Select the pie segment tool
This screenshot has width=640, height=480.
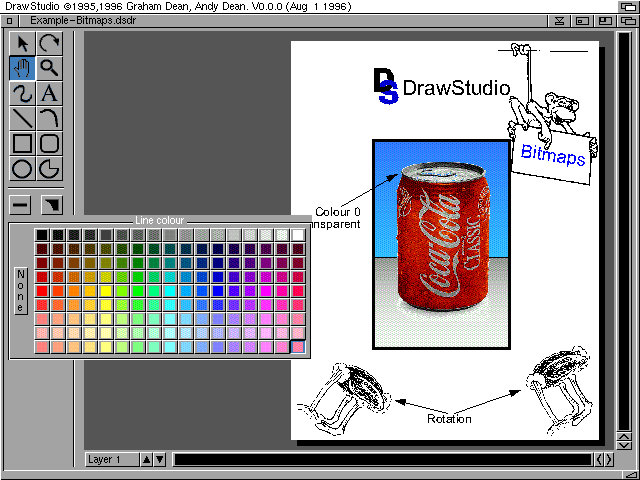point(49,169)
